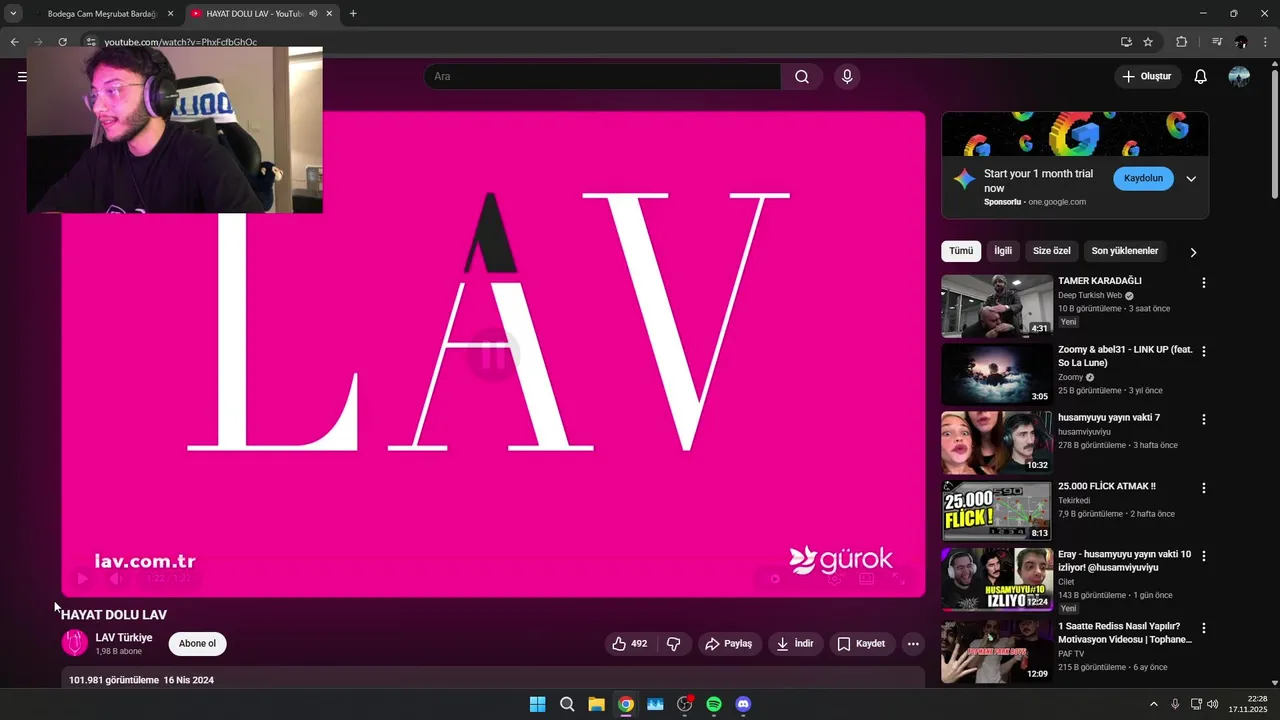Open 25.000 FLİCK ATMAK thumbnail
This screenshot has width=1280, height=720.
997,511
